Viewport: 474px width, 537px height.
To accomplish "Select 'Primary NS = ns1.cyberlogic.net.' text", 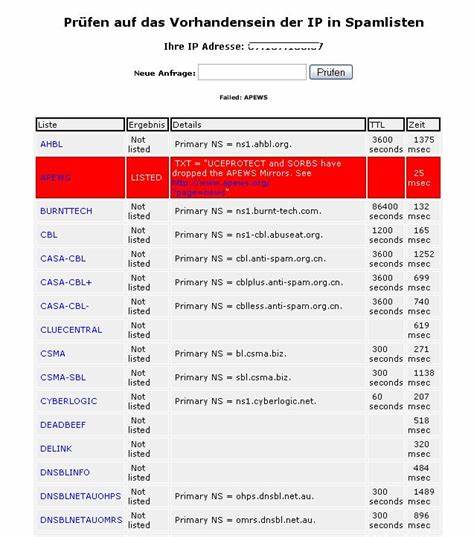I will (246, 401).
